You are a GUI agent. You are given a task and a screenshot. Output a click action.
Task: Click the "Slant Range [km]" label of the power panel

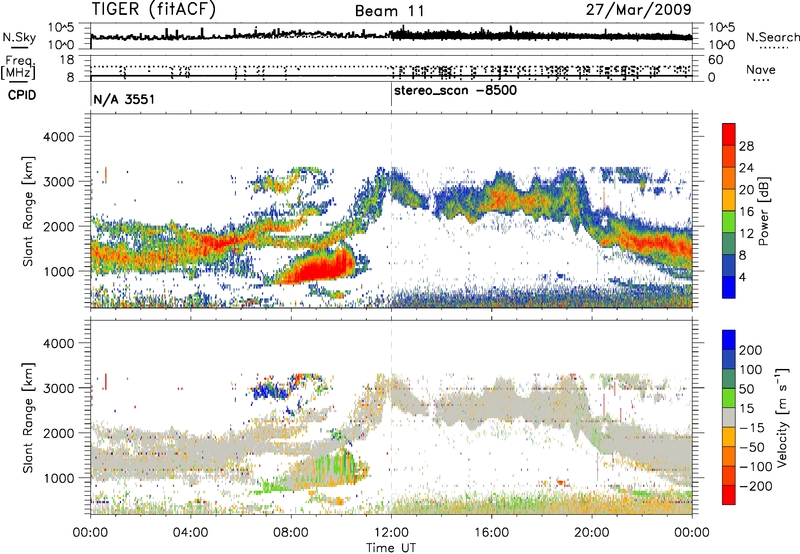(x=28, y=211)
